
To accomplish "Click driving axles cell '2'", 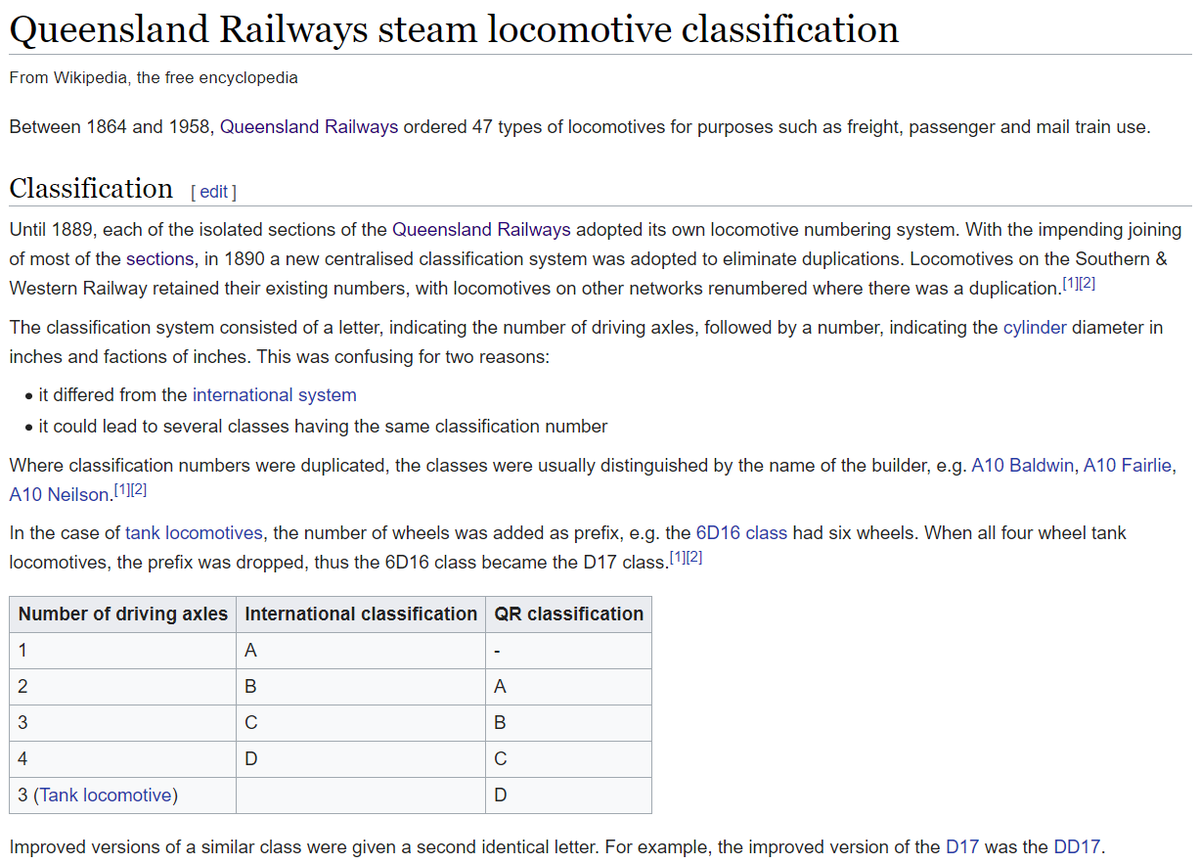I will pos(123,686).
